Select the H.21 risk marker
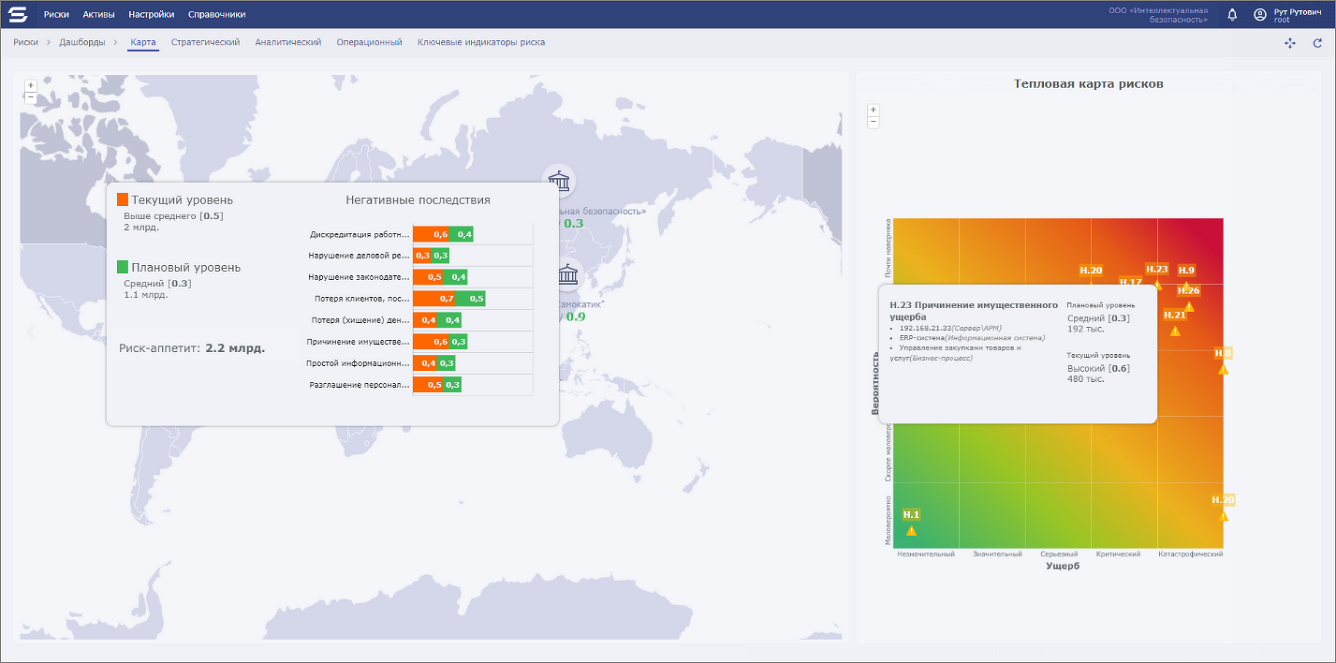 (1175, 329)
